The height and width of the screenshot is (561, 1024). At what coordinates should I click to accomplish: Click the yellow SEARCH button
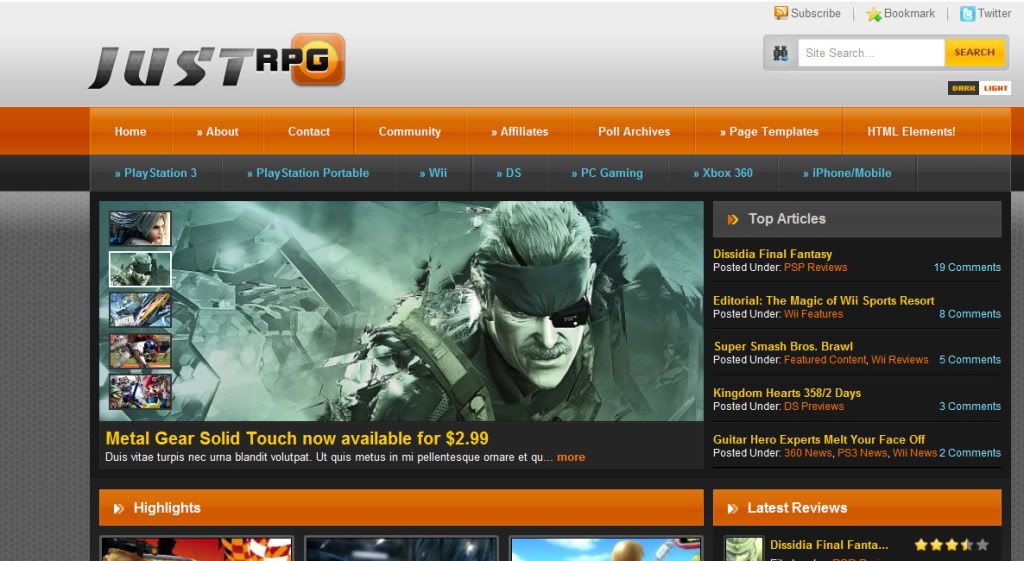pyautogui.click(x=974, y=52)
